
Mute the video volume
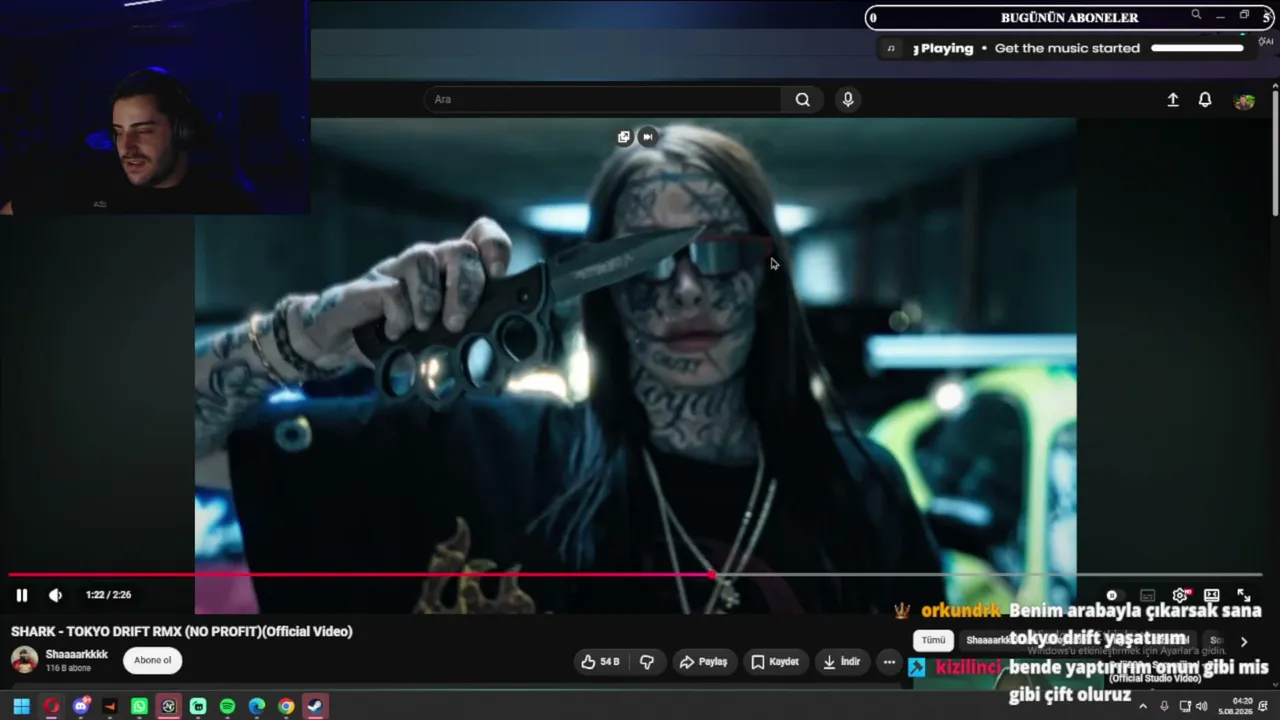point(55,595)
